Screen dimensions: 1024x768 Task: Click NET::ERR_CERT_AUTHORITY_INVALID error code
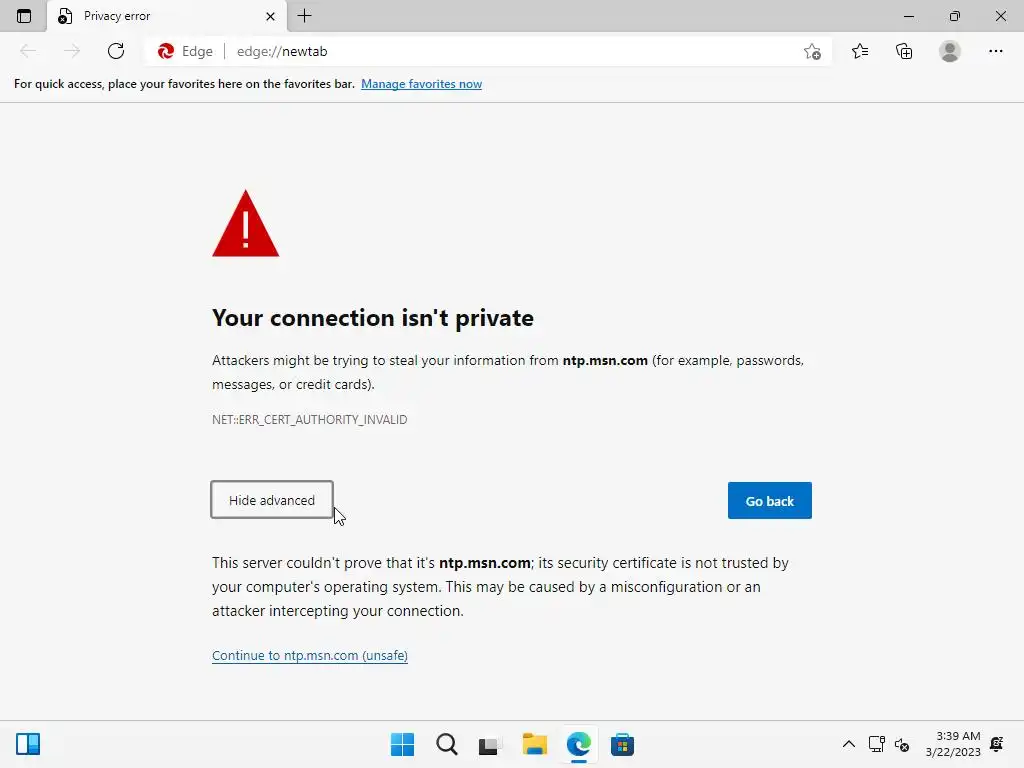[x=310, y=419]
